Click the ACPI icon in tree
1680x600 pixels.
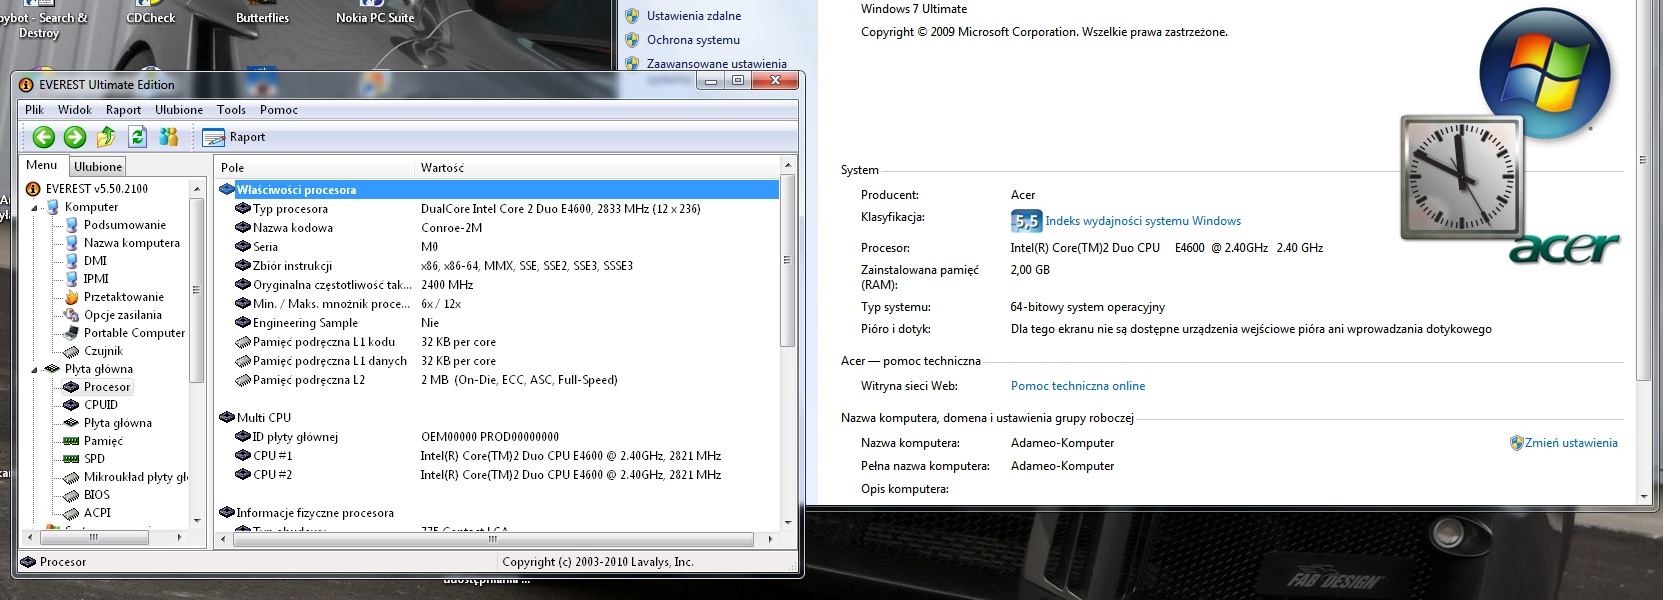(71, 513)
